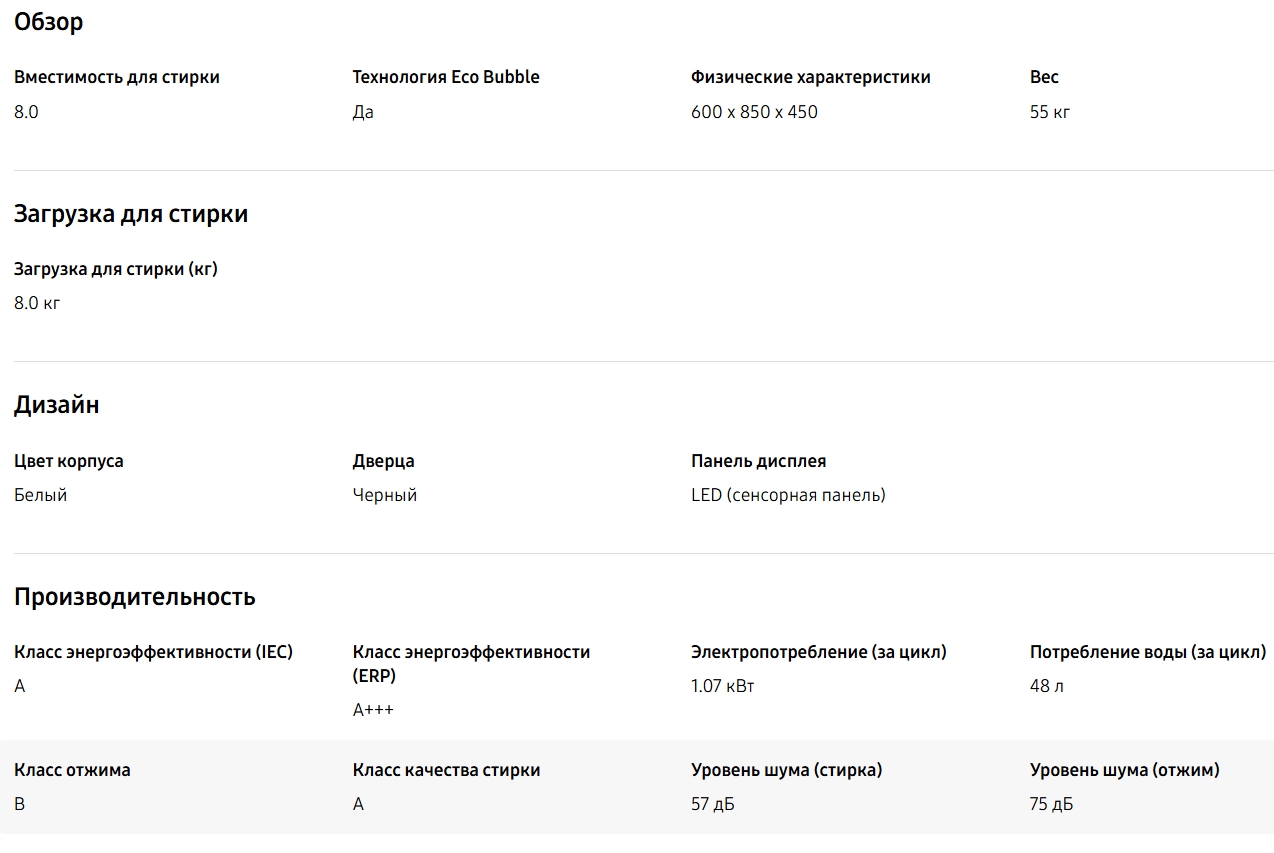The width and height of the screenshot is (1274, 853).
Task: Click the "Вместимость для стирки" label
Action: (x=117, y=77)
